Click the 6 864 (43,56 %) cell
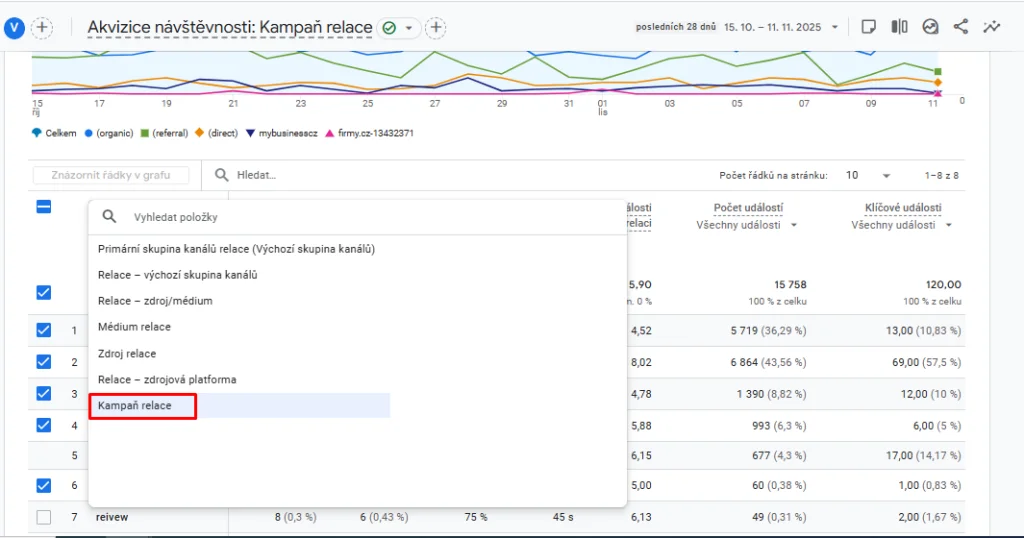 click(x=768, y=362)
